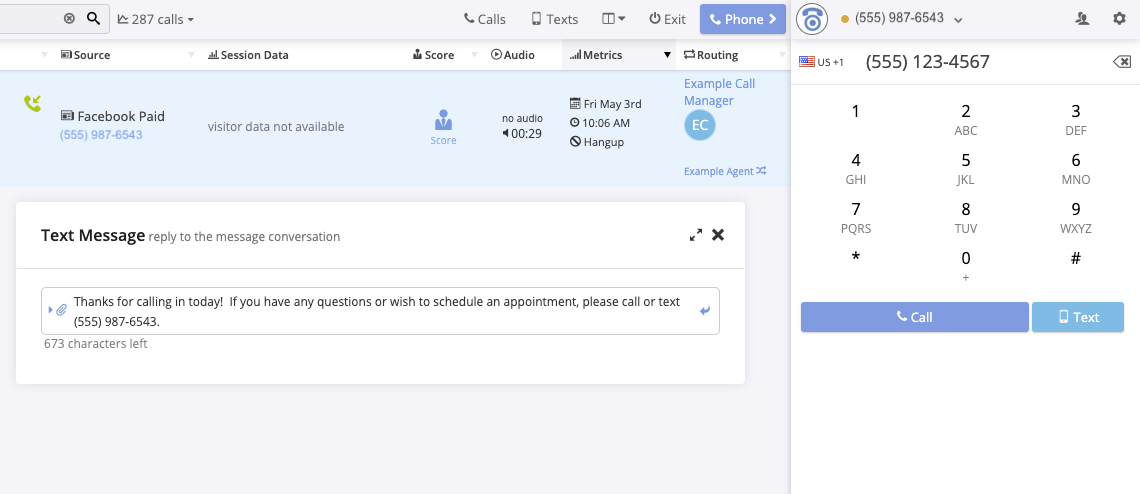
Task: Open softphone settings gear
Action: [1119, 19]
